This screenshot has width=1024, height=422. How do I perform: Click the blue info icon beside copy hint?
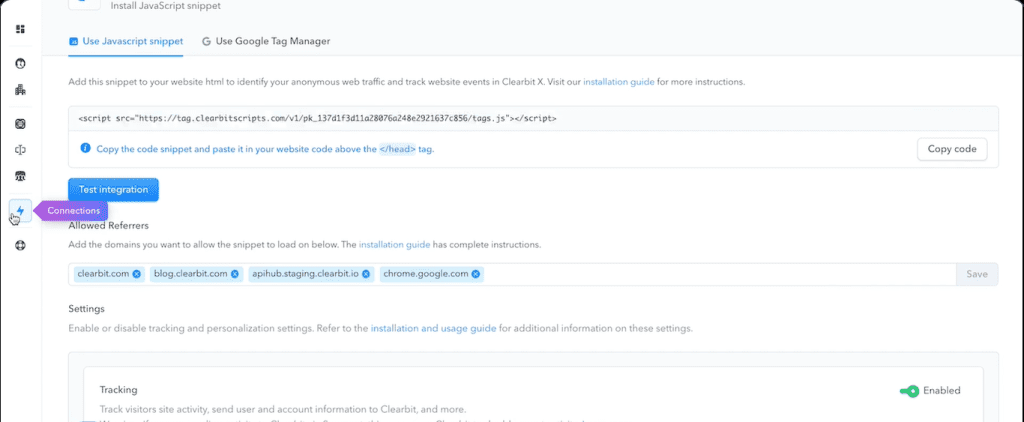click(86, 148)
